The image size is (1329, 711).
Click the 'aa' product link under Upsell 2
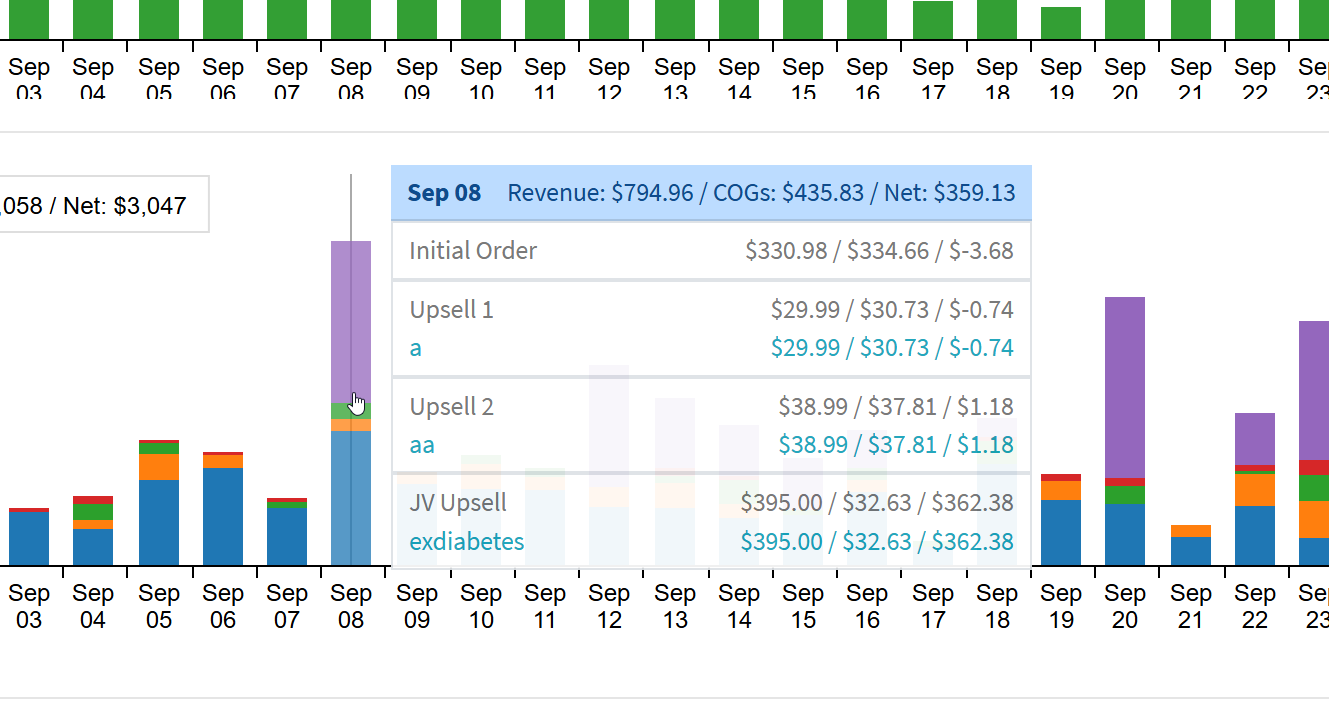(x=422, y=445)
